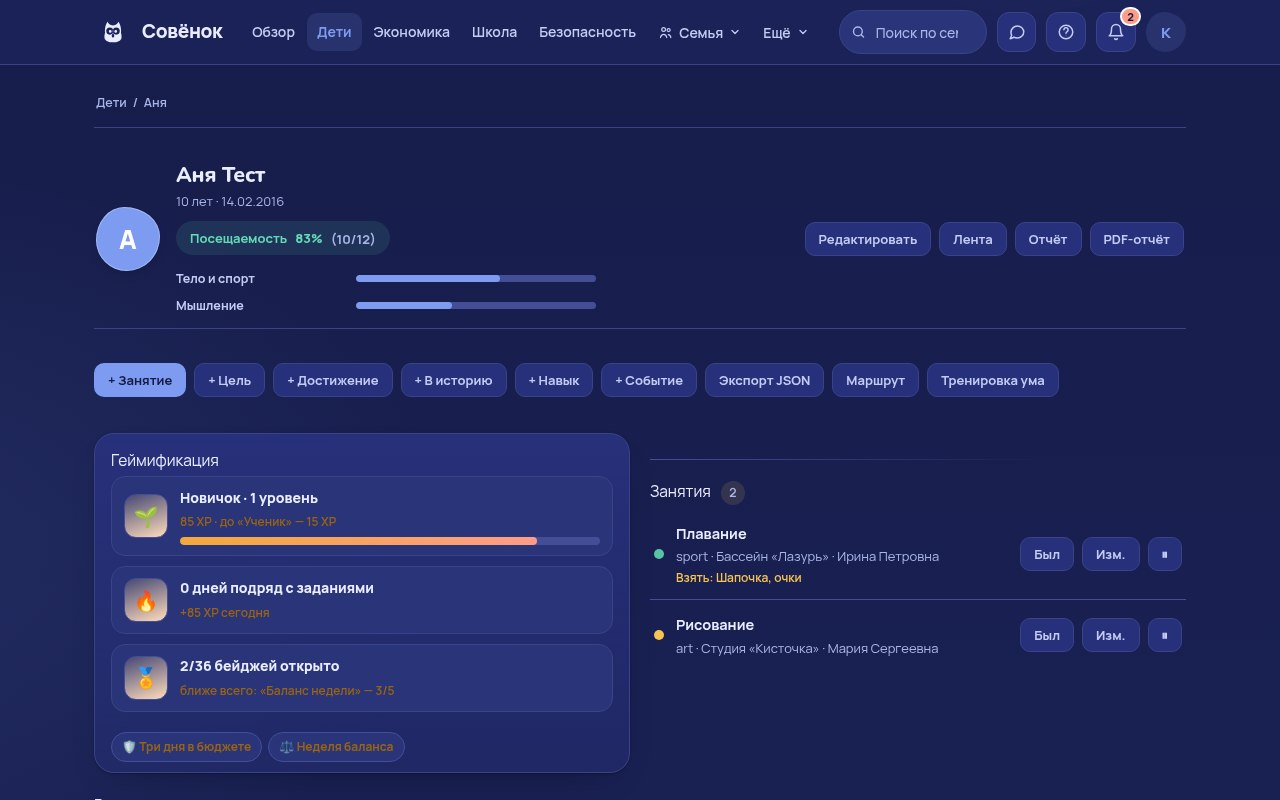Image resolution: width=1280 pixels, height=800 pixels.
Task: Switch to the Школа tab
Action: [x=494, y=32]
